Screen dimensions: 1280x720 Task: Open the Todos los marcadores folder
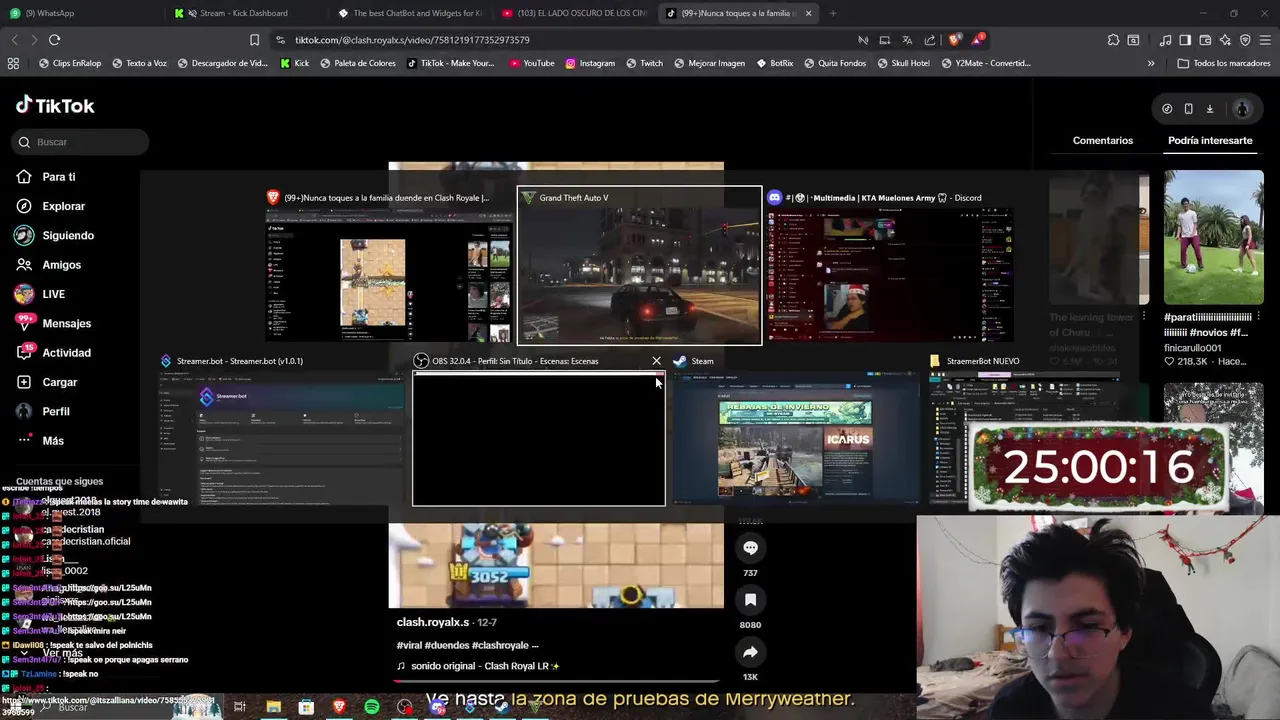point(1223,63)
